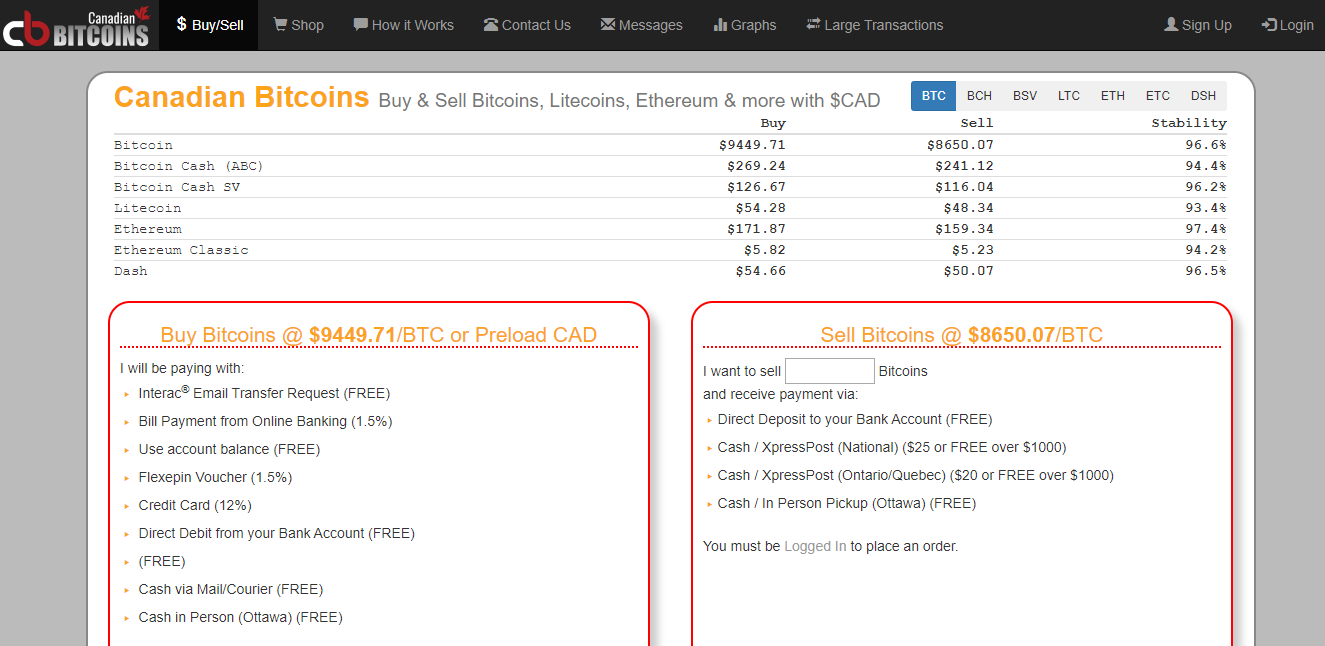The width and height of the screenshot is (1325, 646).
Task: Switch to the LTC tab
Action: coord(1069,96)
